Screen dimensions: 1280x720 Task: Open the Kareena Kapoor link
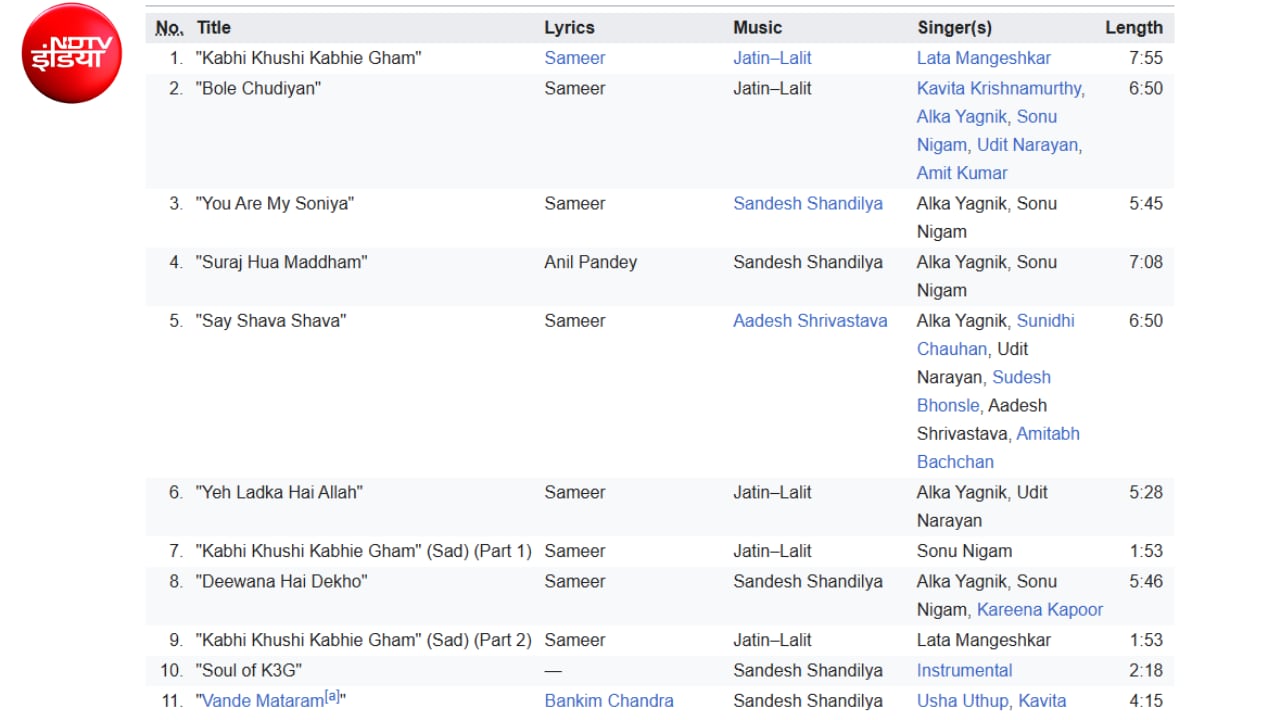1039,610
